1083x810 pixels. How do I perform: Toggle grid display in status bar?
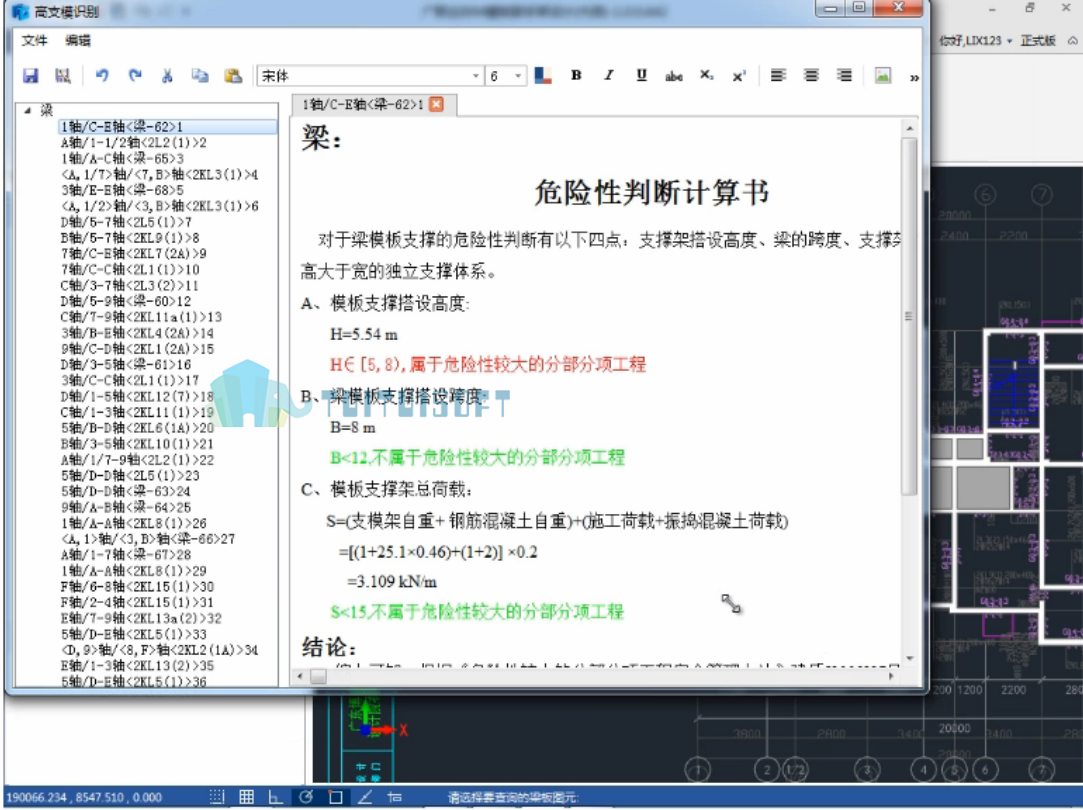[x=247, y=797]
